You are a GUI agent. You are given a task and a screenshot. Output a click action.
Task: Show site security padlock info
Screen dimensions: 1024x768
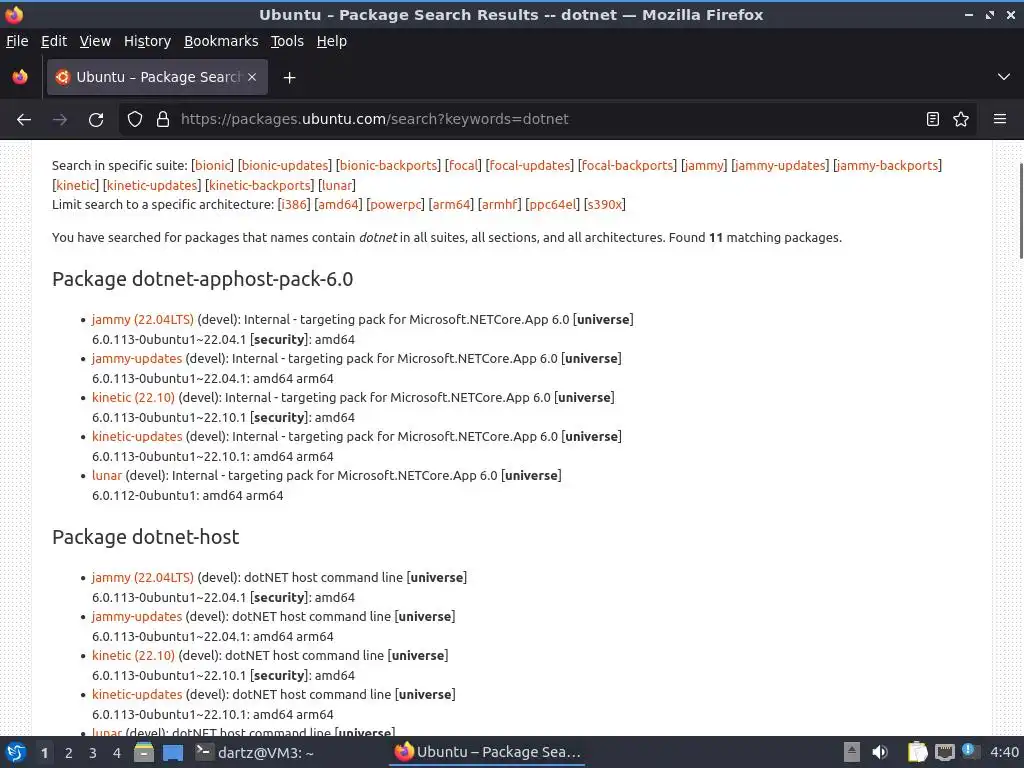coord(163,120)
